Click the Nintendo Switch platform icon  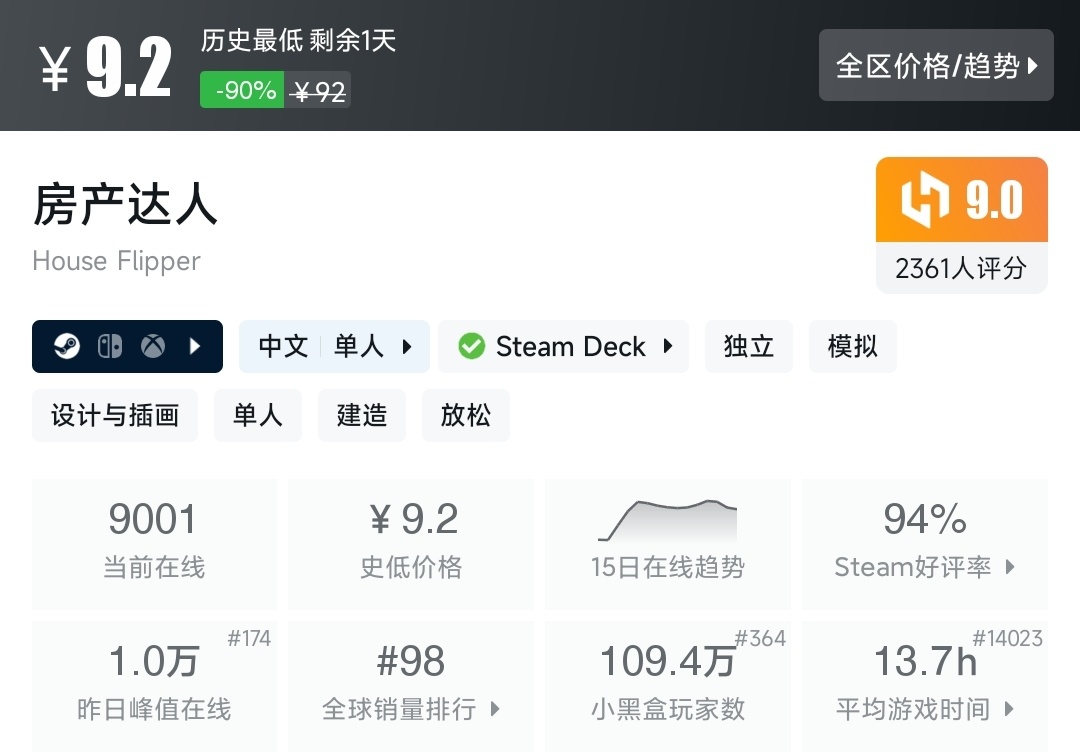109,346
